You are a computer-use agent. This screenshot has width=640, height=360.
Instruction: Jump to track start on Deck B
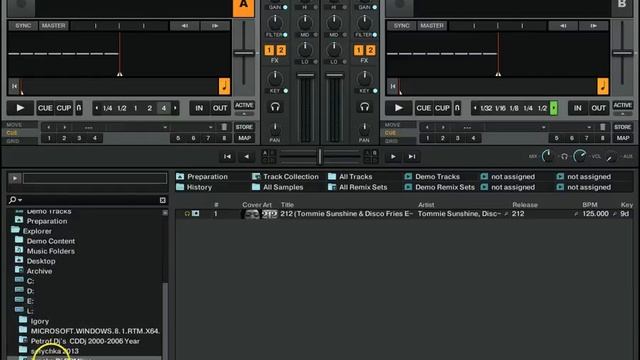click(x=393, y=86)
